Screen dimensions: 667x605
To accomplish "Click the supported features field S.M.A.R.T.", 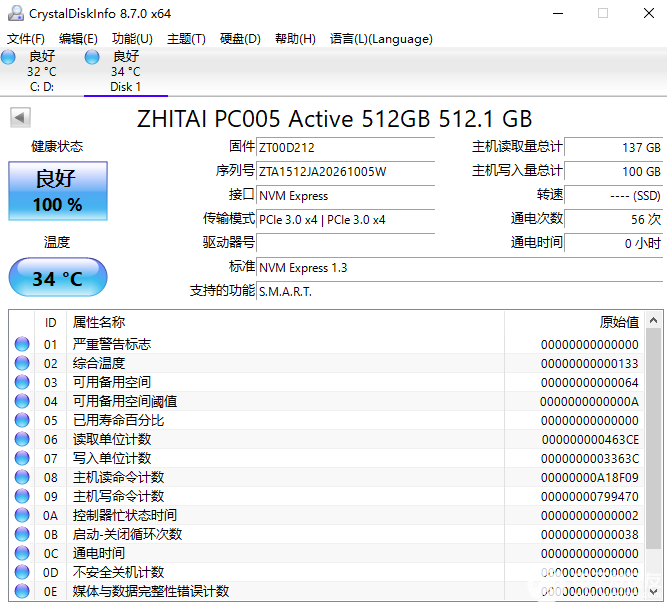I will [x=459, y=291].
